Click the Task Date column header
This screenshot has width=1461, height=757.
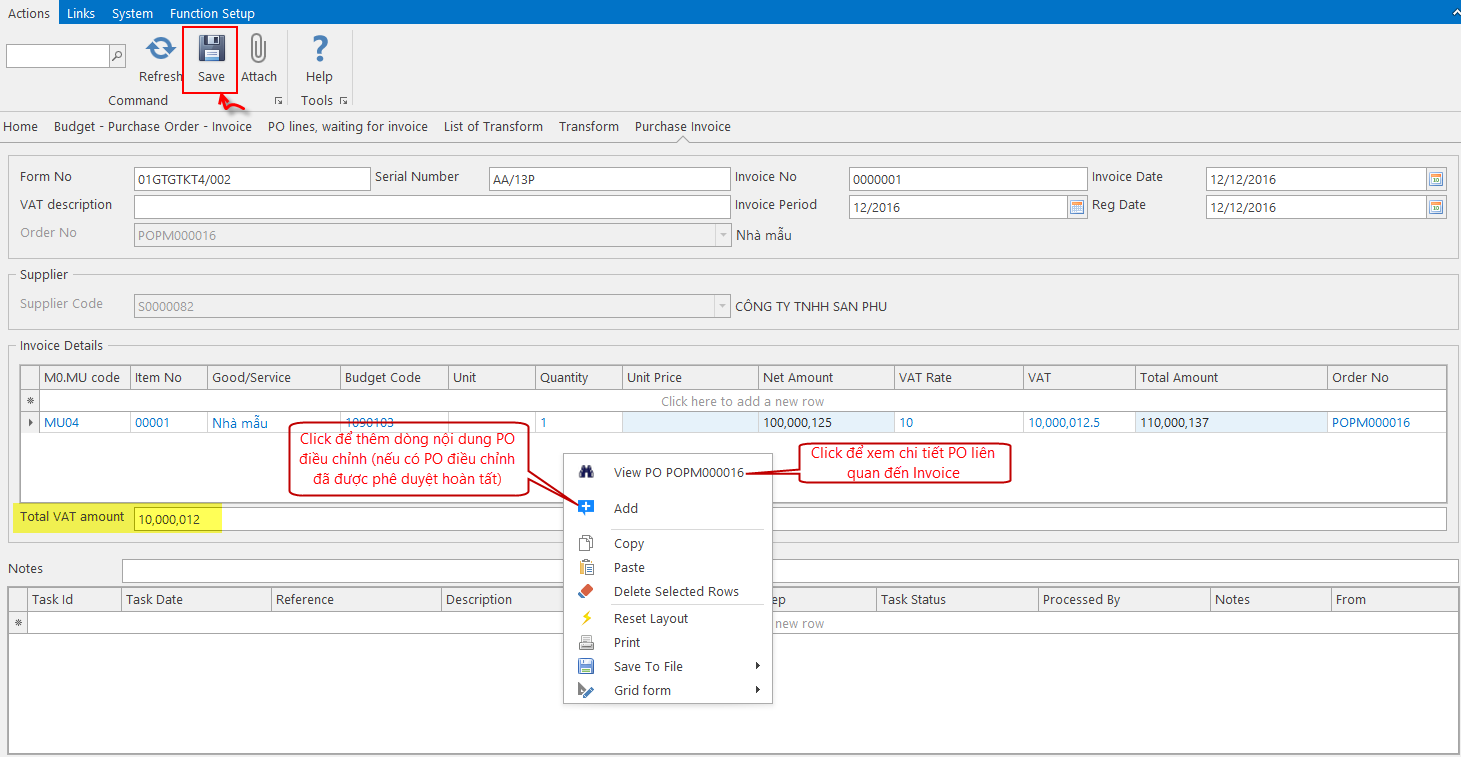(196, 600)
